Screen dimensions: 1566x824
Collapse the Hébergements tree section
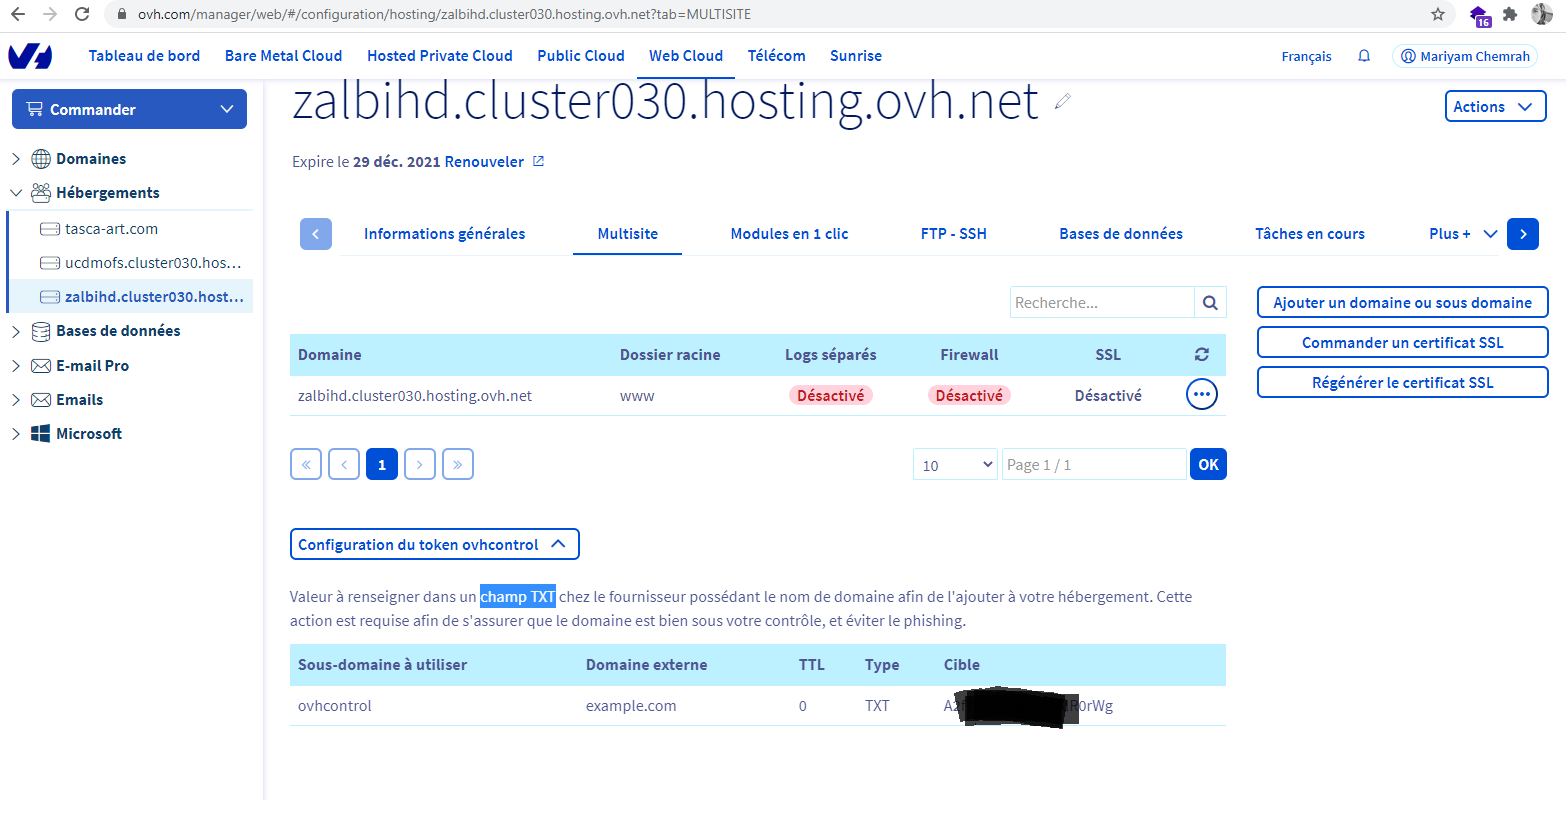16,193
